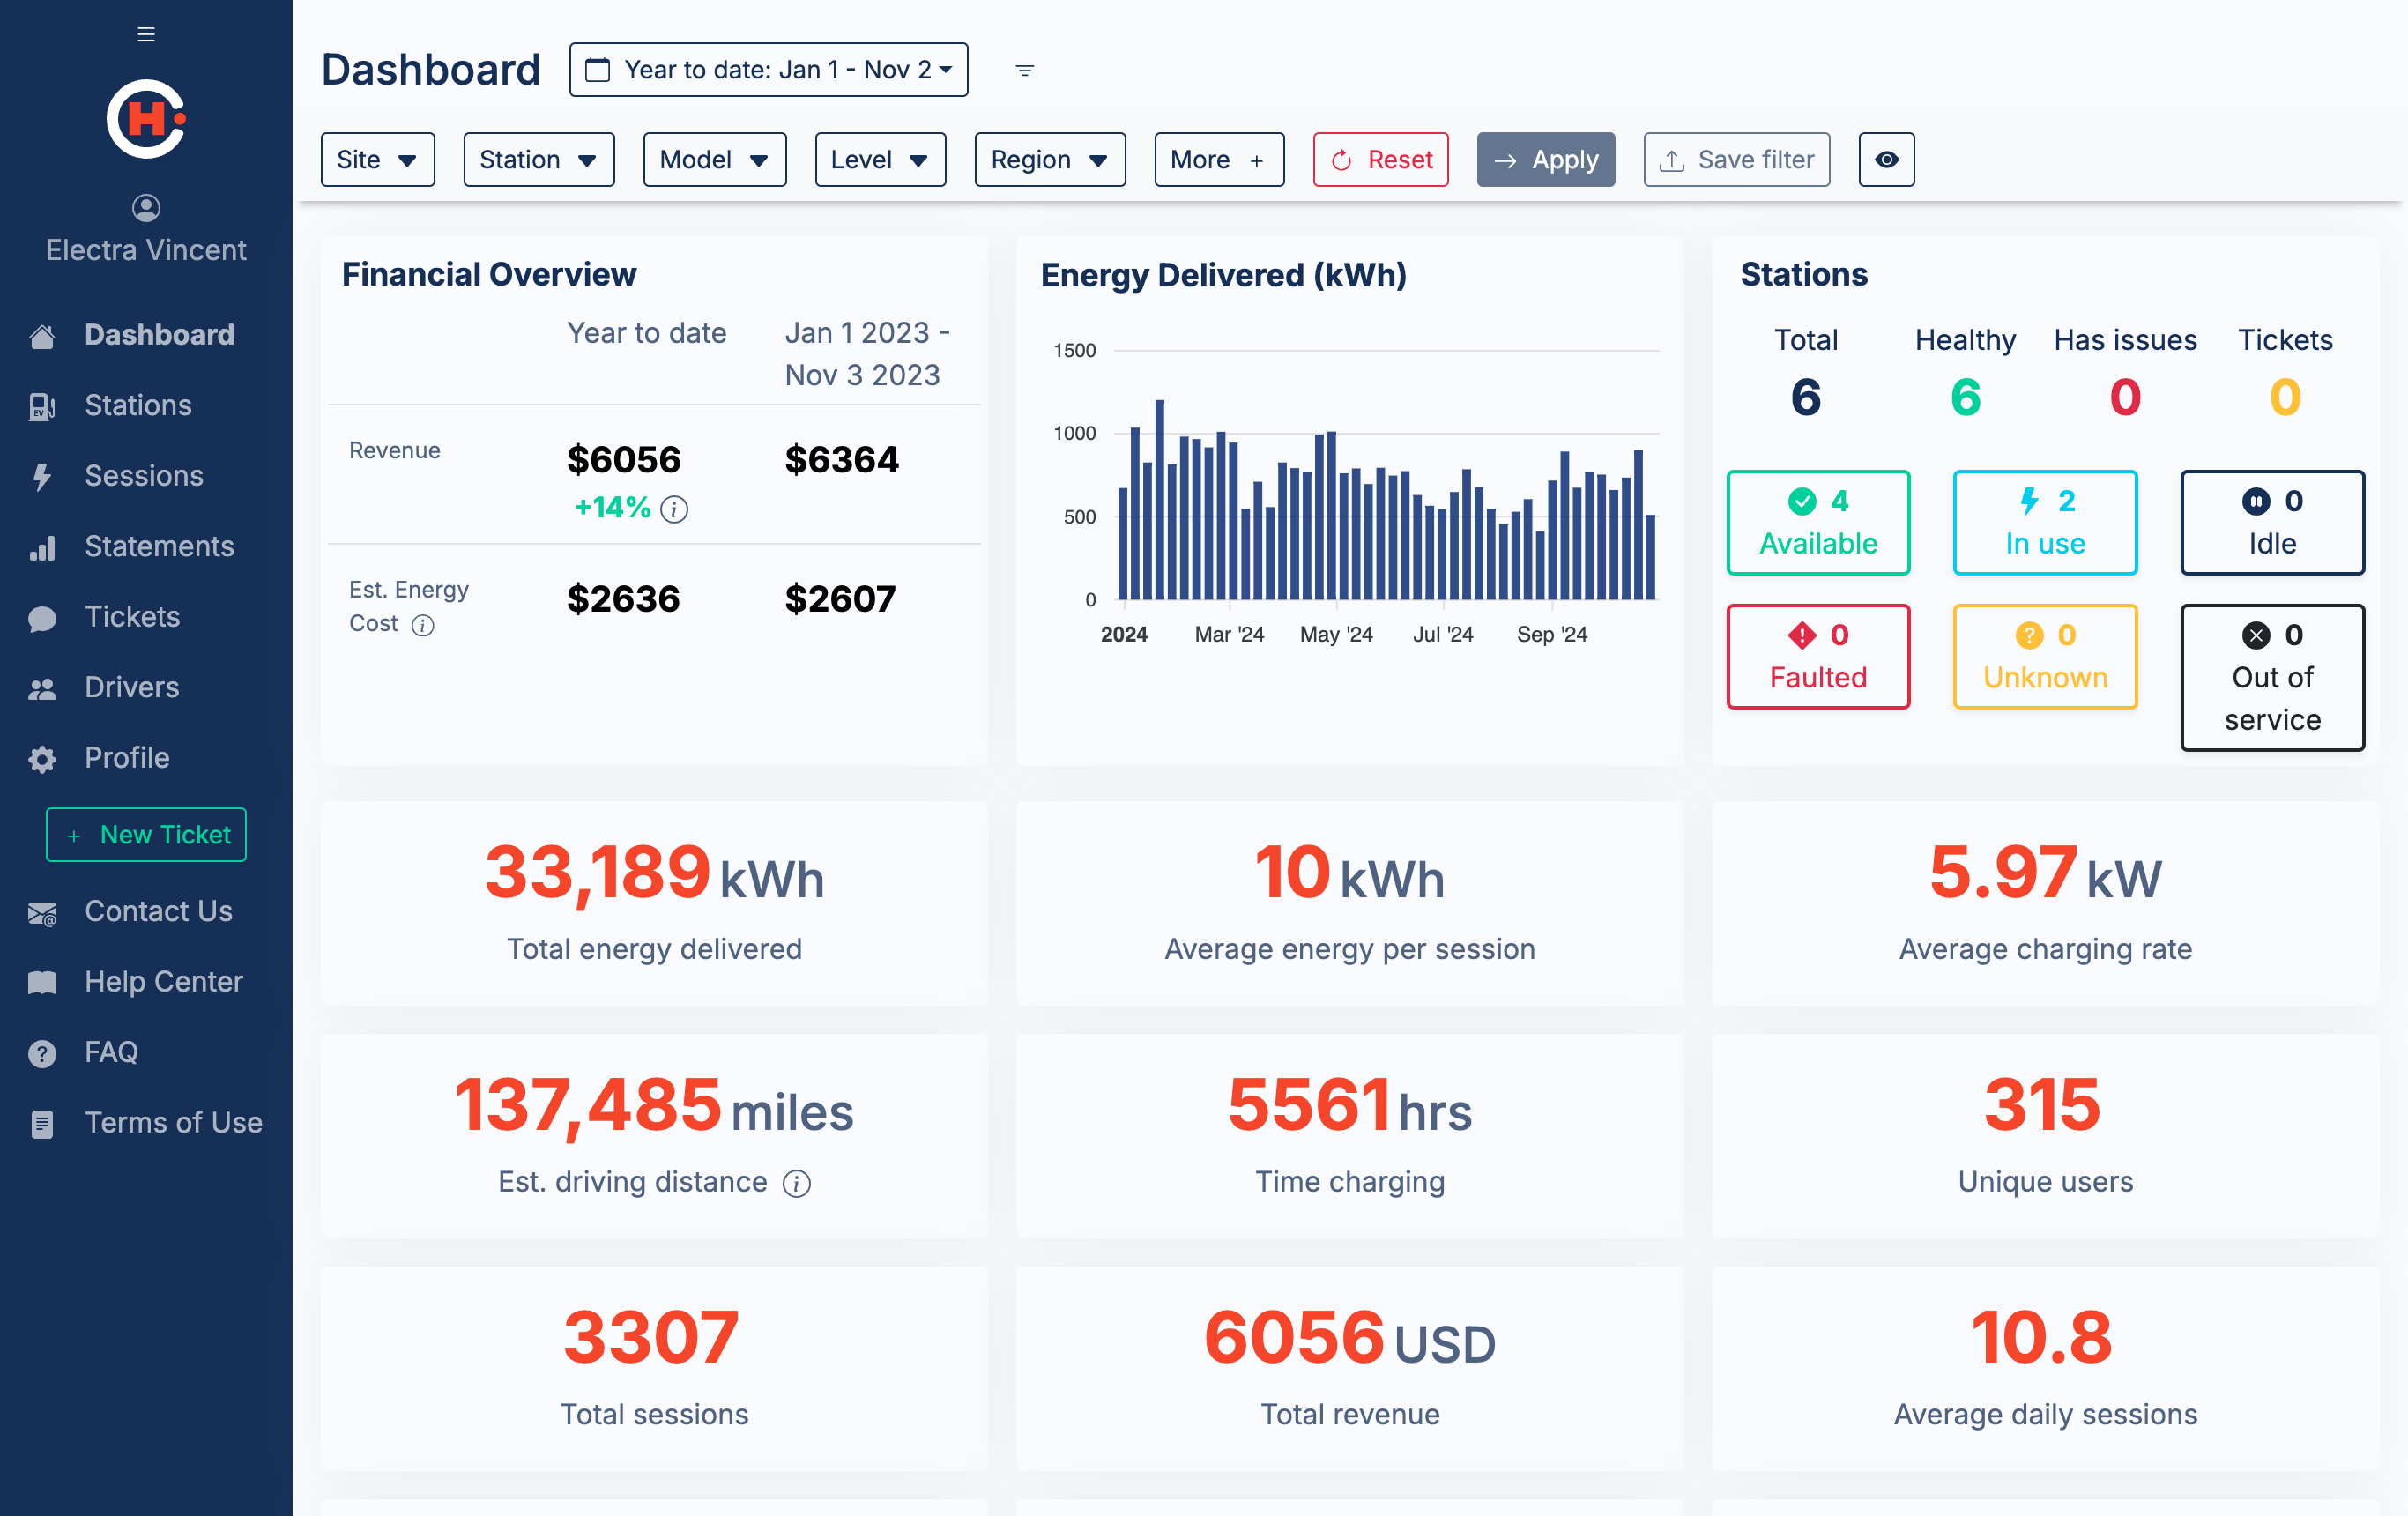
Task: Click the user avatar icon above Electra Vincent
Action: click(x=146, y=207)
